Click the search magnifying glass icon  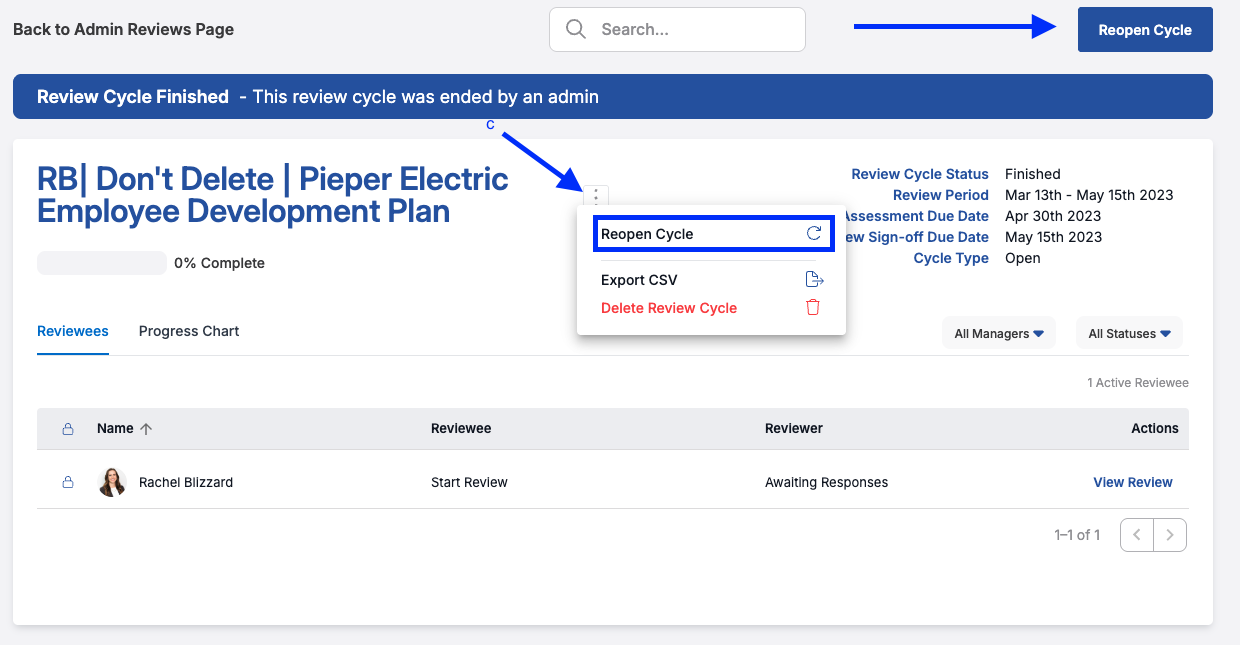tap(576, 29)
